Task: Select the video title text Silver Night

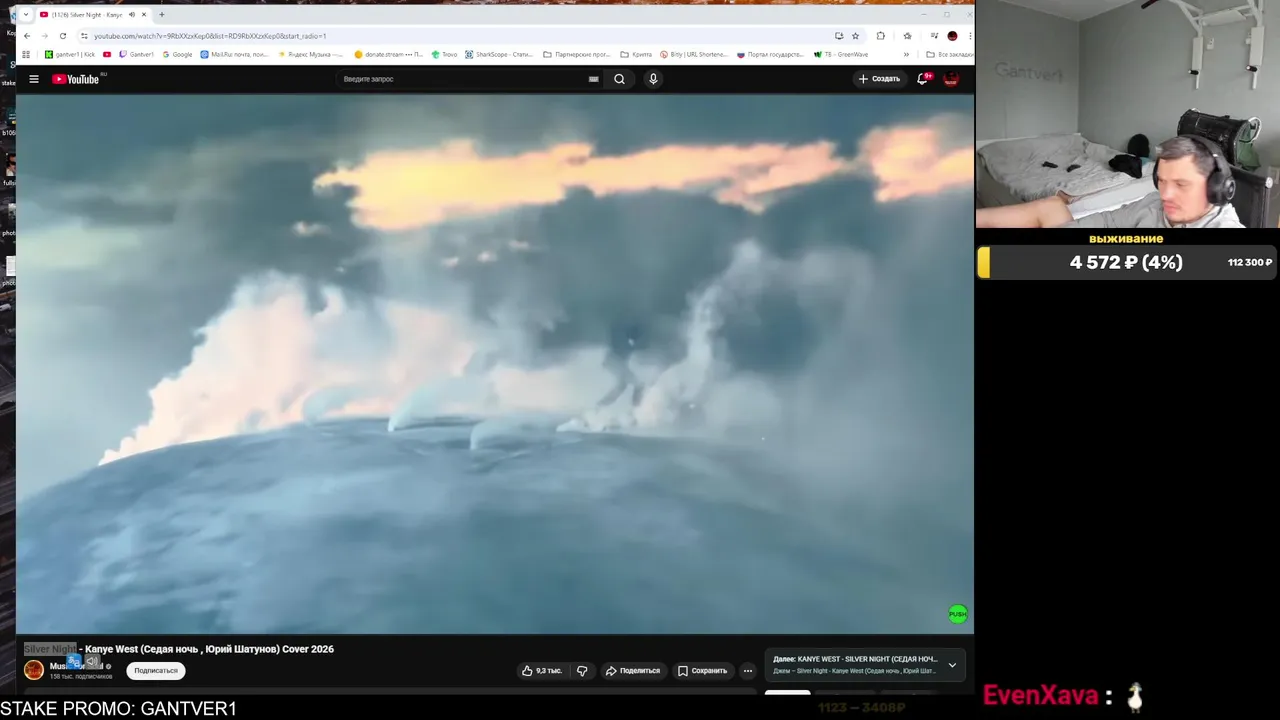Action: (x=50, y=649)
